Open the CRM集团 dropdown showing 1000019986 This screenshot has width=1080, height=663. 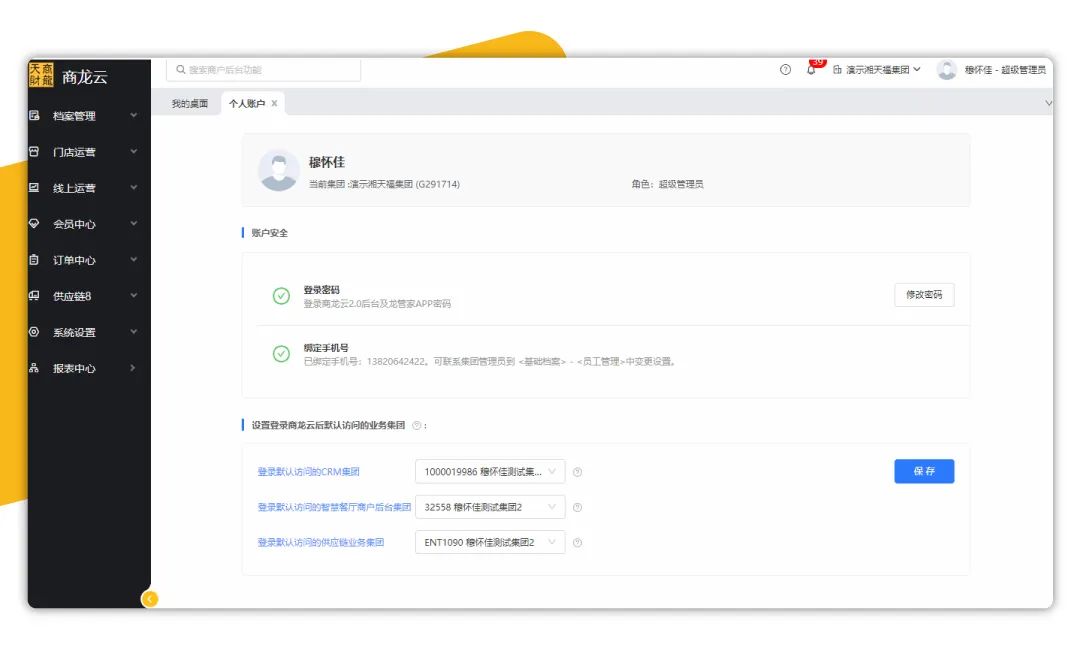[490, 472]
